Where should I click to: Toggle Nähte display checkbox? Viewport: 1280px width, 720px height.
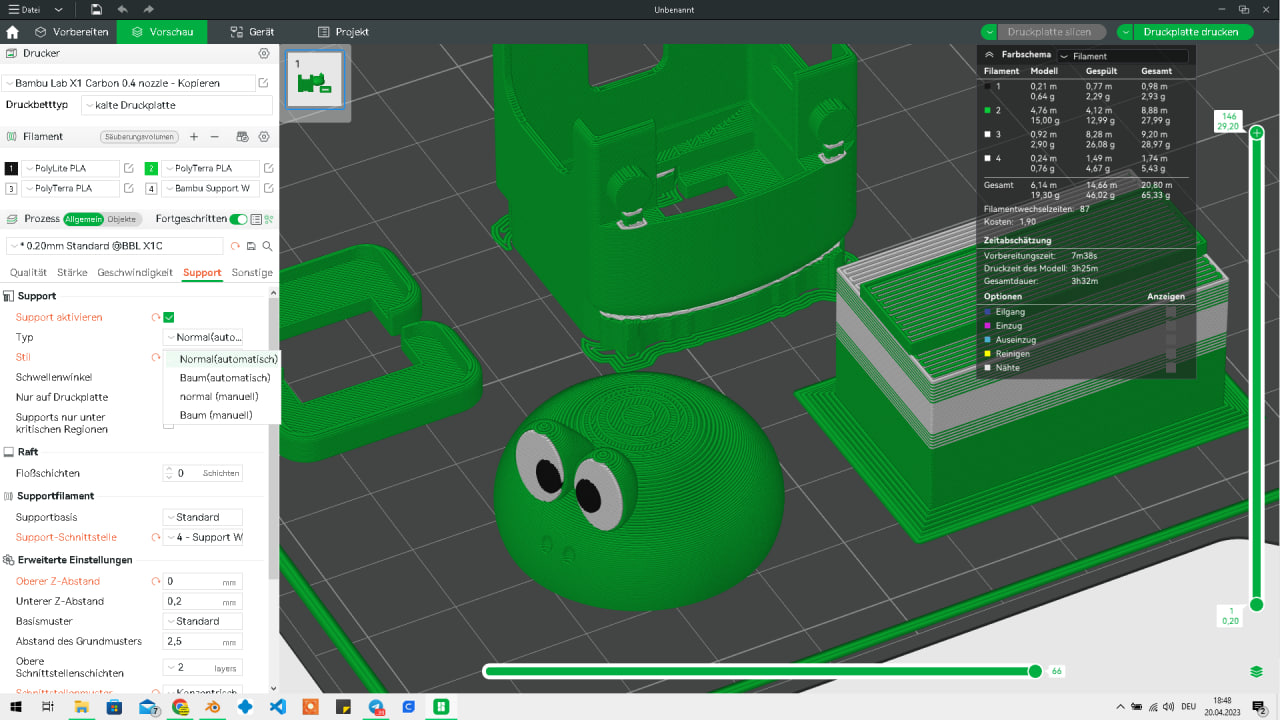[x=1171, y=368]
